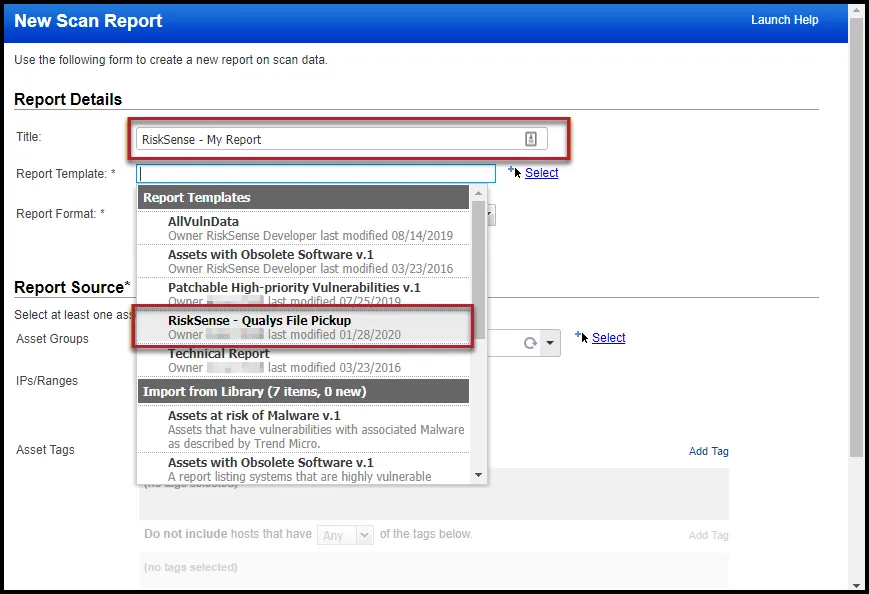Choose Technical Report template

pyautogui.click(x=303, y=361)
